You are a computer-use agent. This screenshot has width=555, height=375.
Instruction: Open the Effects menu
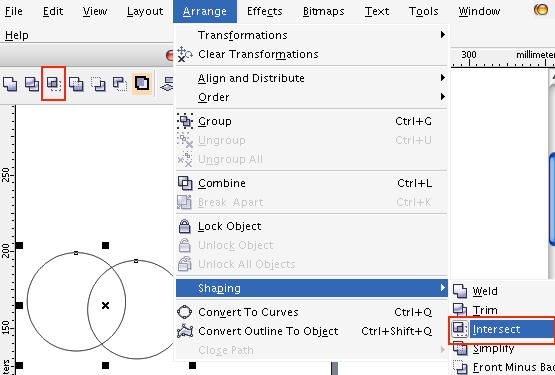click(264, 11)
